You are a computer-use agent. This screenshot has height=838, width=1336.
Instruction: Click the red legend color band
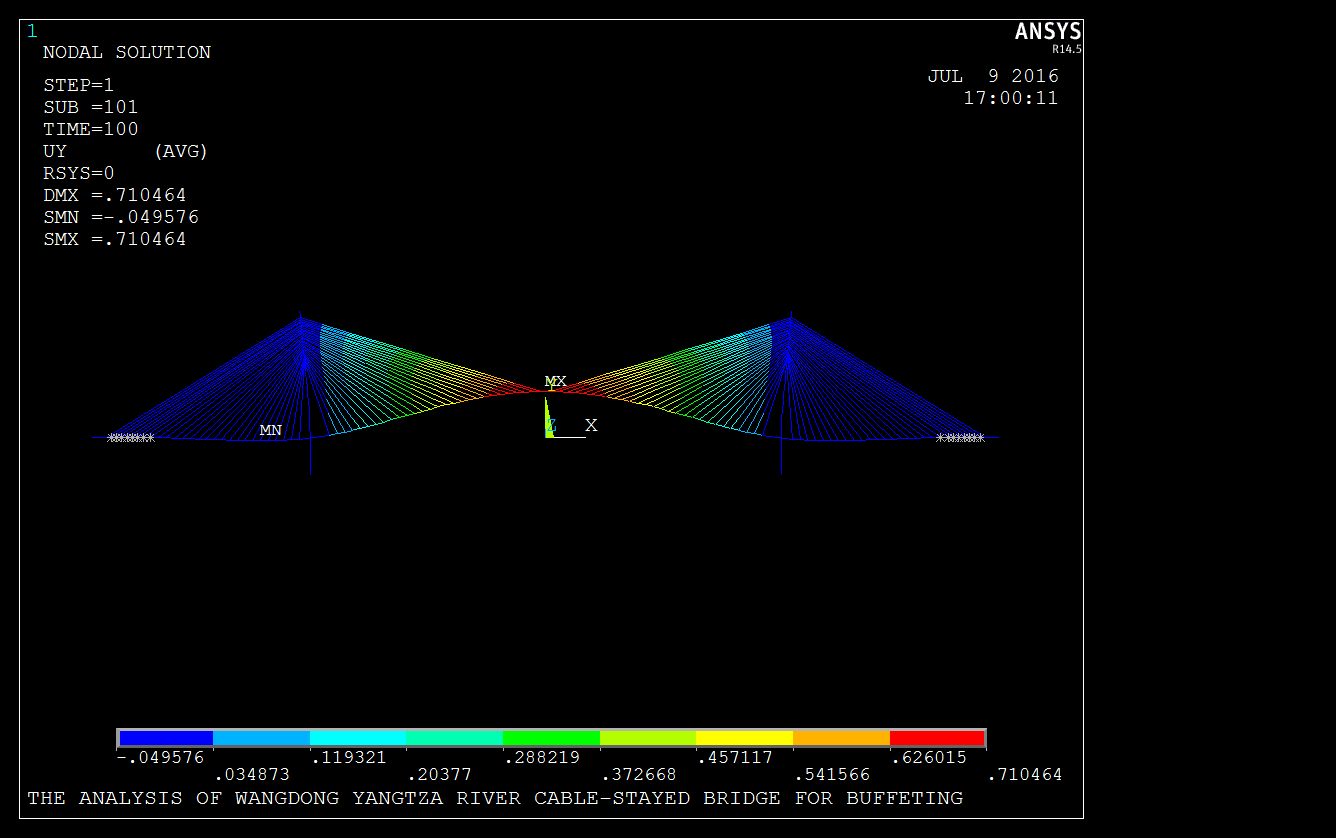[937, 738]
